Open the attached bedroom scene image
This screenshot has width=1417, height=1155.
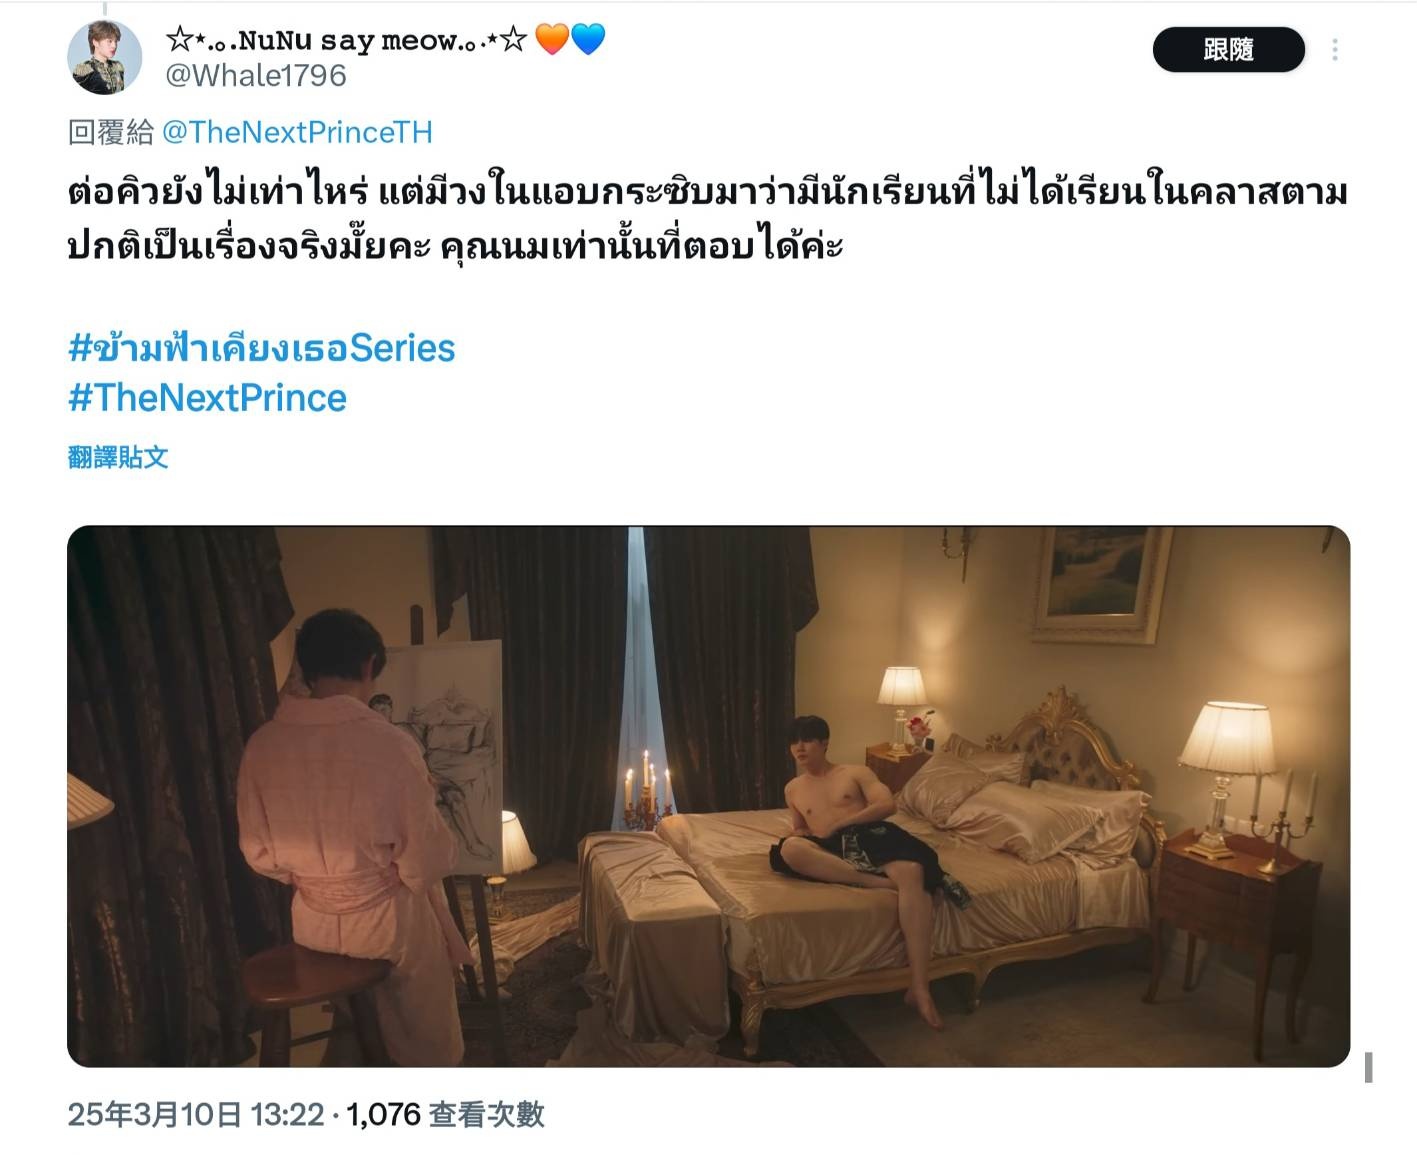708,796
